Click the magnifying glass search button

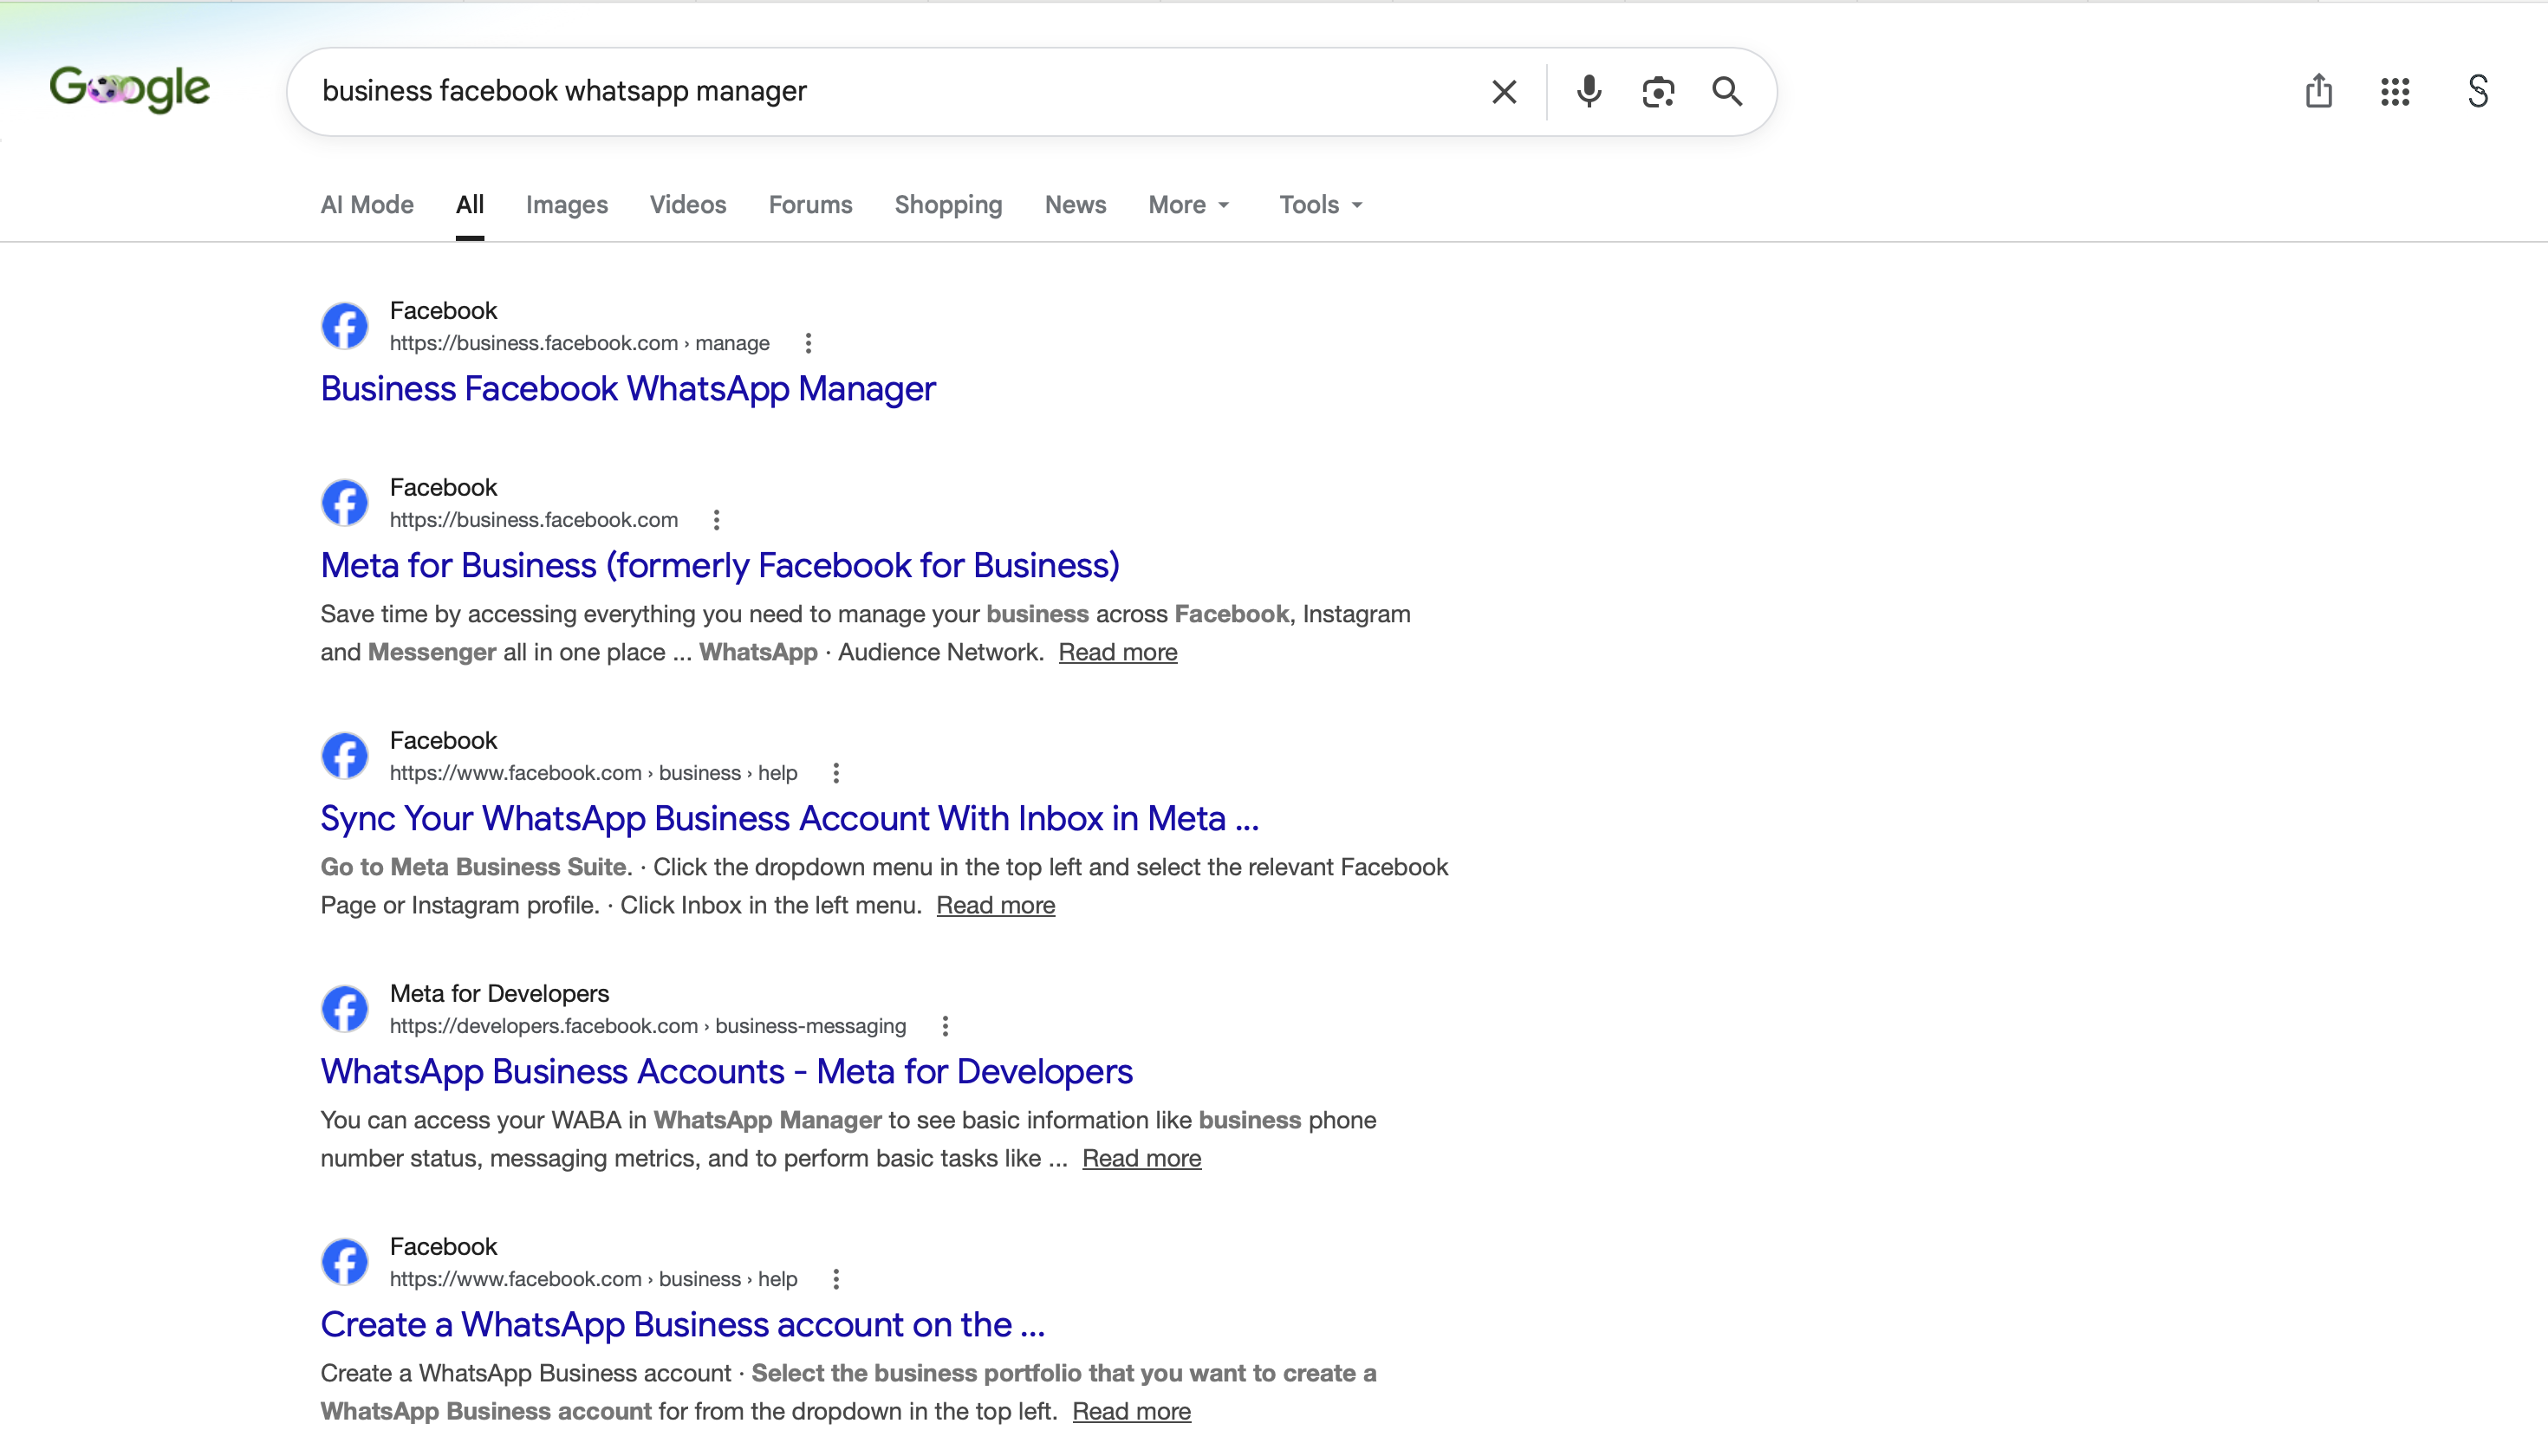(x=1727, y=92)
